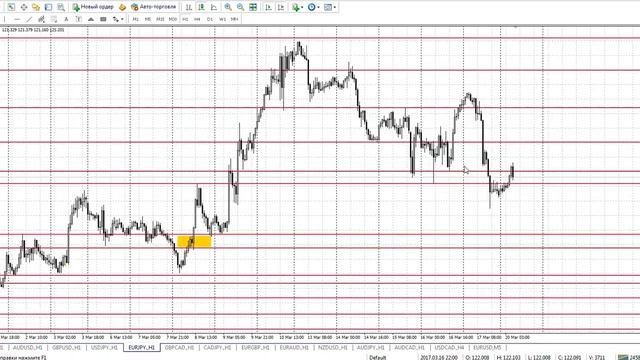Select the horizontal line drawing tool

pyautogui.click(x=17, y=19)
